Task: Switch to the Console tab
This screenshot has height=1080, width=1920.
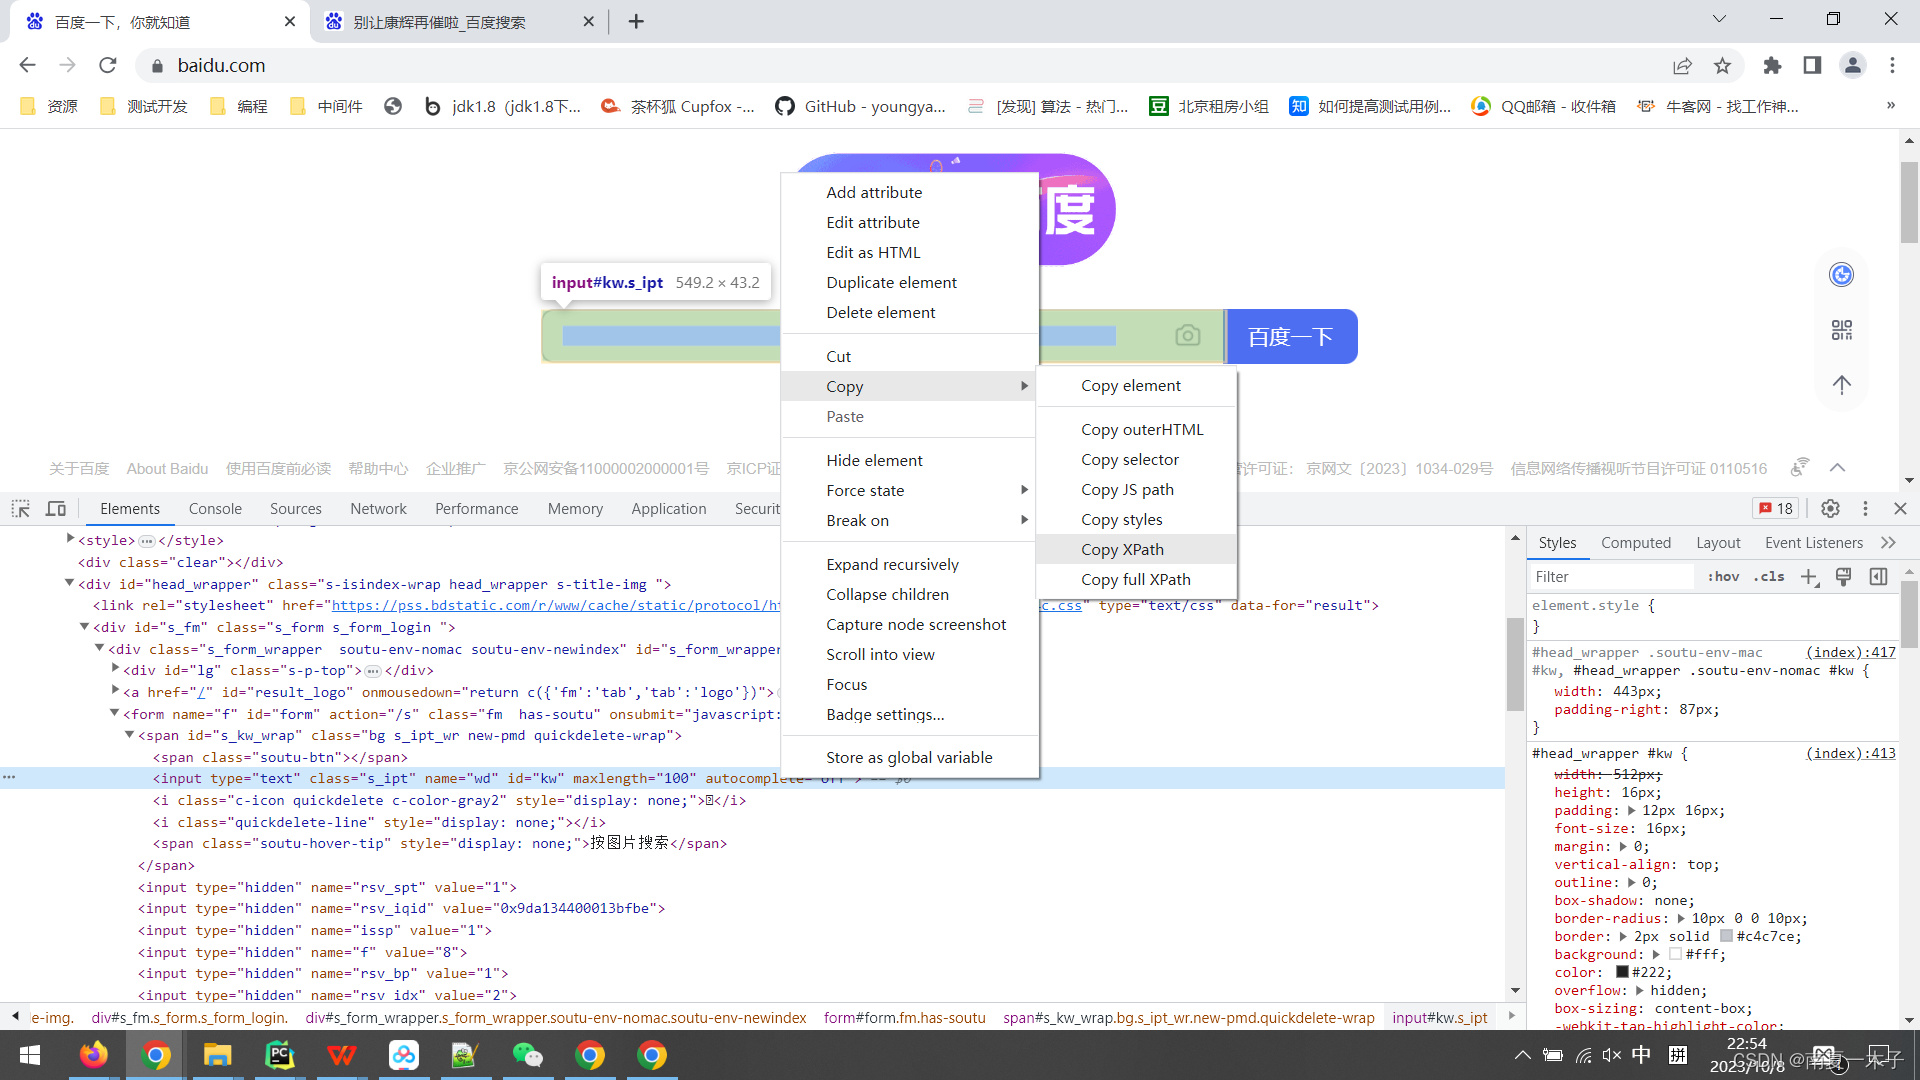Action: [x=215, y=509]
